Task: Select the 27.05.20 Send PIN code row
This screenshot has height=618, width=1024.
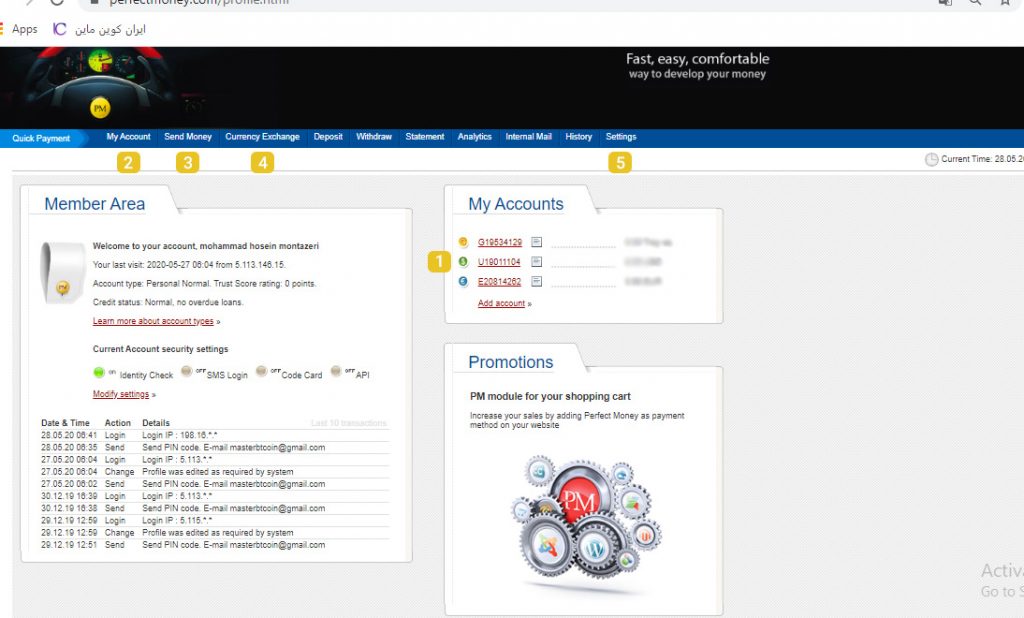Action: [216, 484]
